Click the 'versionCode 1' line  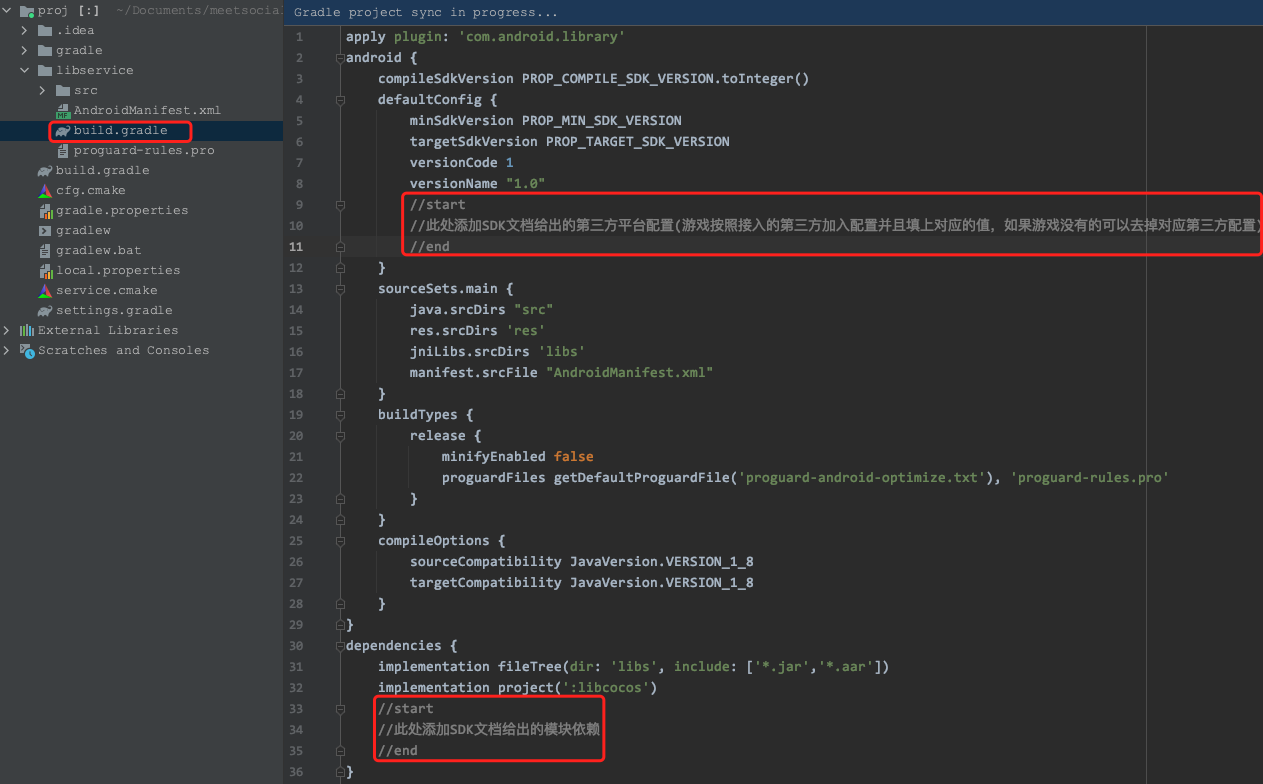[462, 163]
